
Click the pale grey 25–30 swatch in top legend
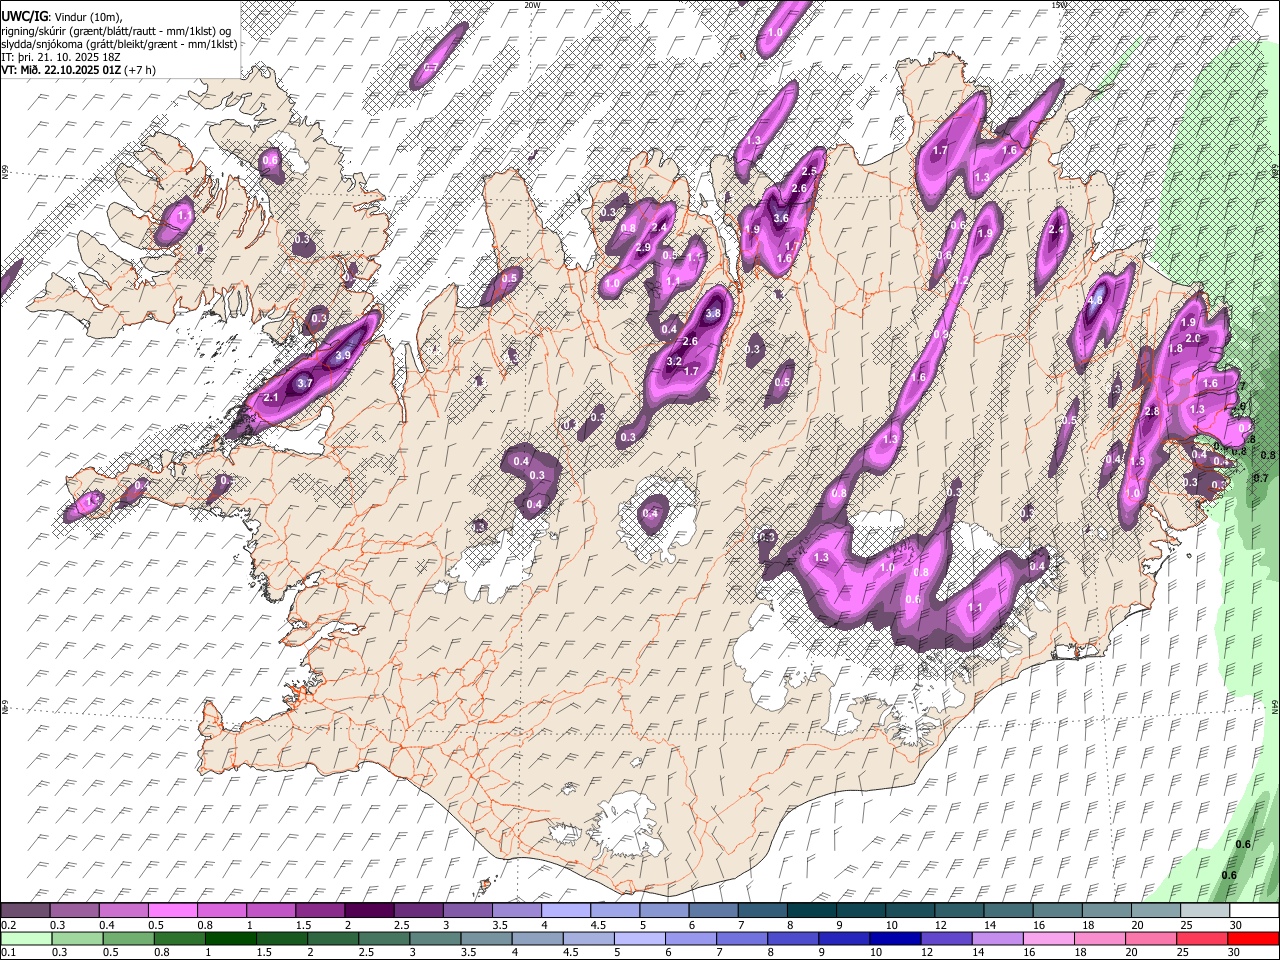click(x=1204, y=911)
